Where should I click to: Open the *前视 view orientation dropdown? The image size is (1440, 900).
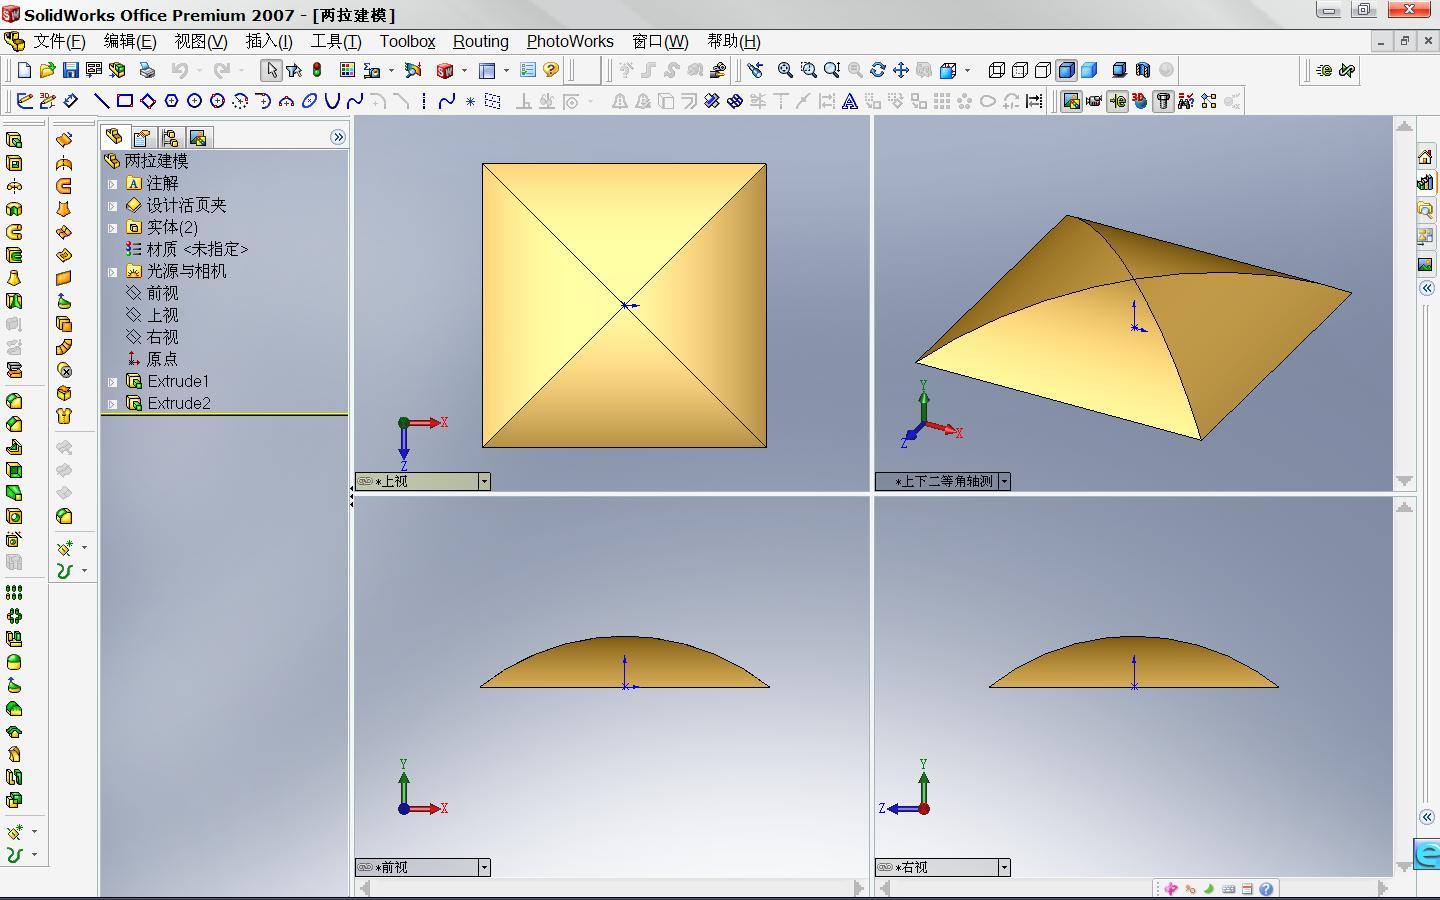coord(484,867)
